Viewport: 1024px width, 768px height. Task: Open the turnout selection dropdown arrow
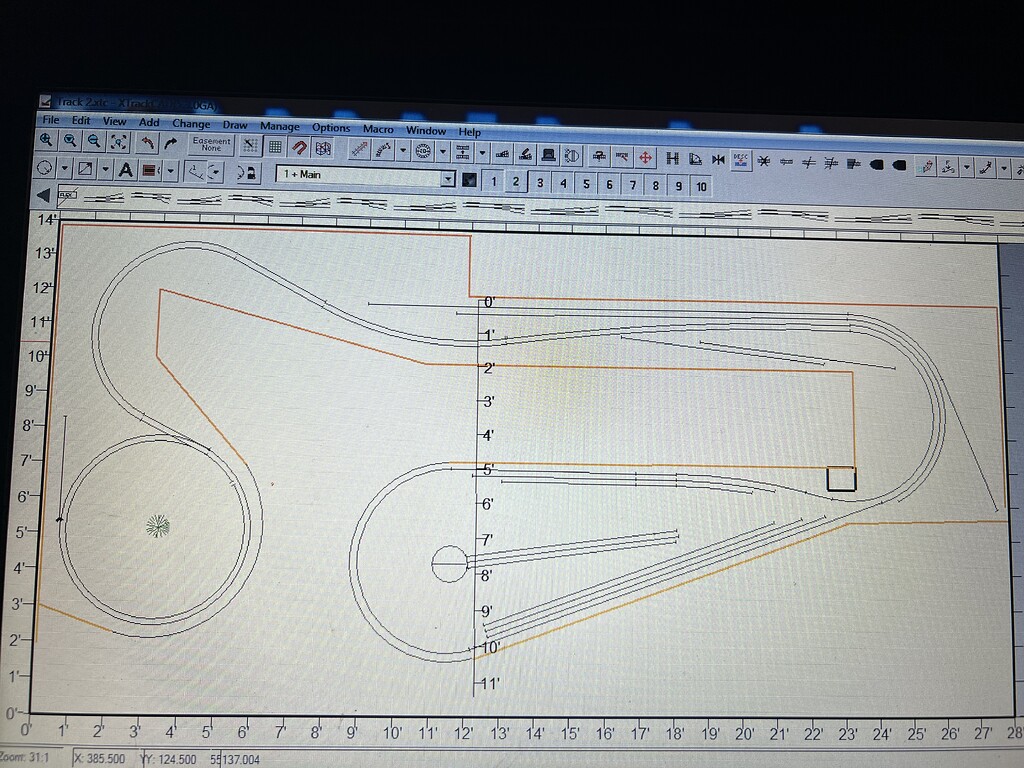(x=483, y=152)
